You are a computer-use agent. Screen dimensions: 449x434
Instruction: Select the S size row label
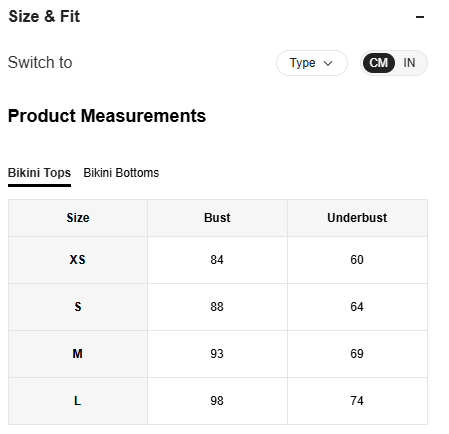[78, 307]
